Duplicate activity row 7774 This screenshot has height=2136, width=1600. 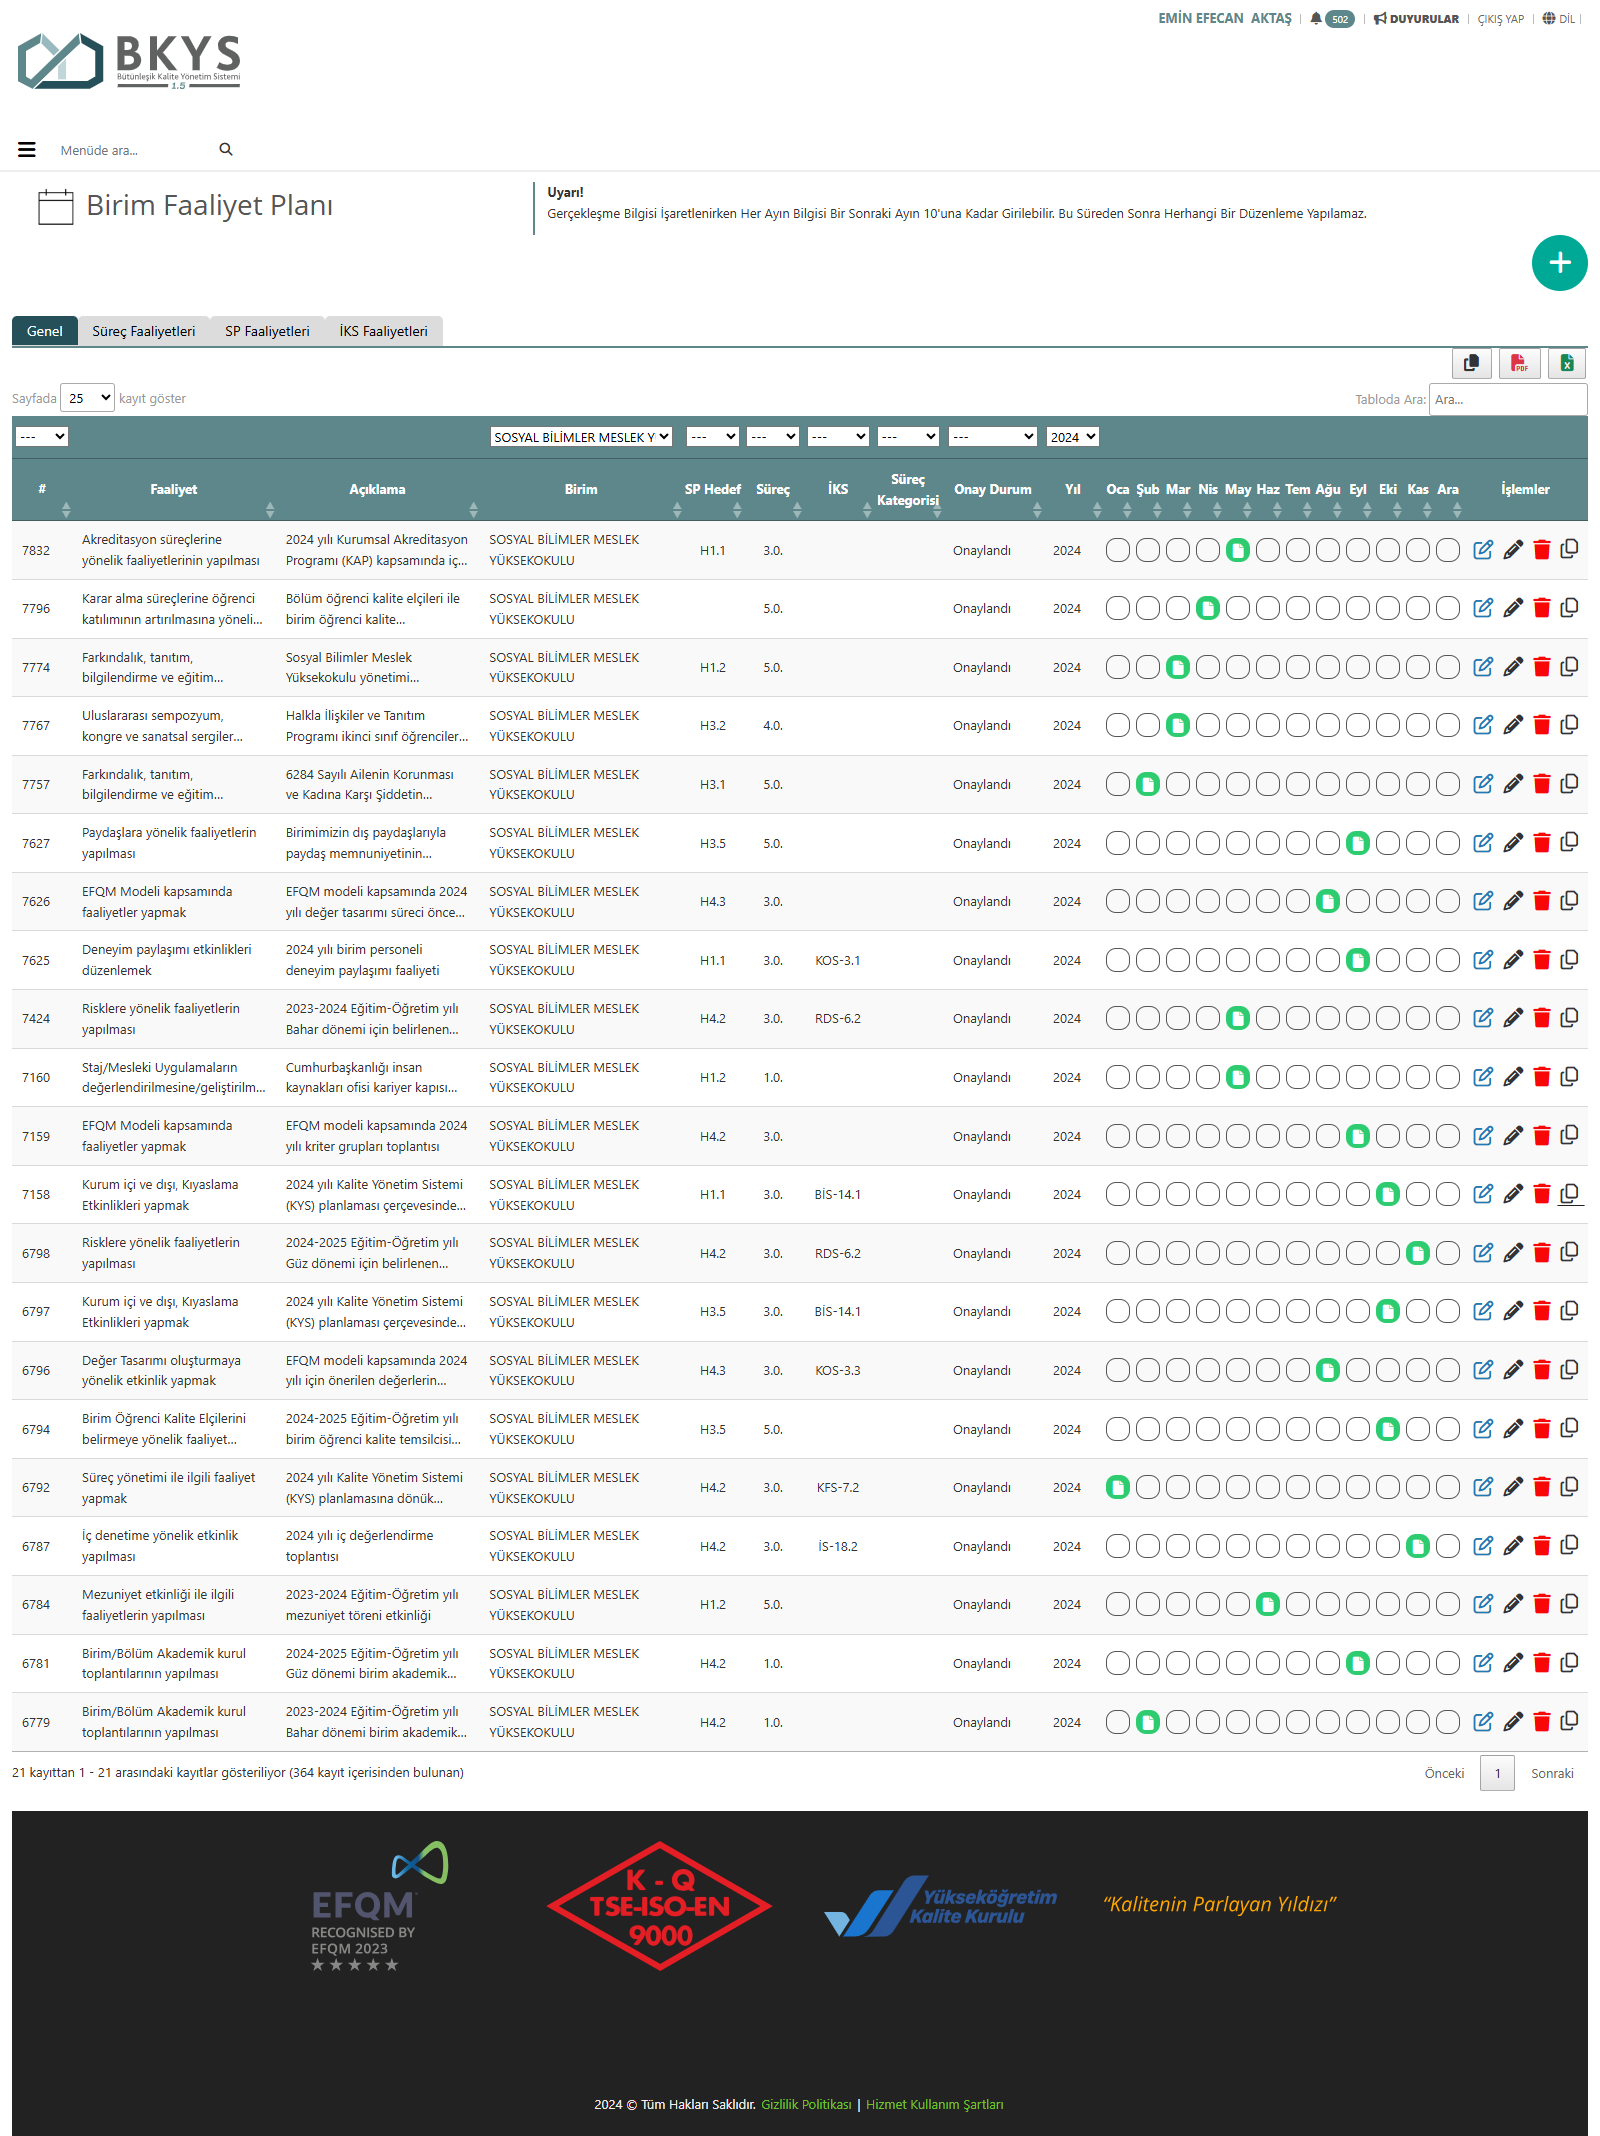coord(1570,667)
